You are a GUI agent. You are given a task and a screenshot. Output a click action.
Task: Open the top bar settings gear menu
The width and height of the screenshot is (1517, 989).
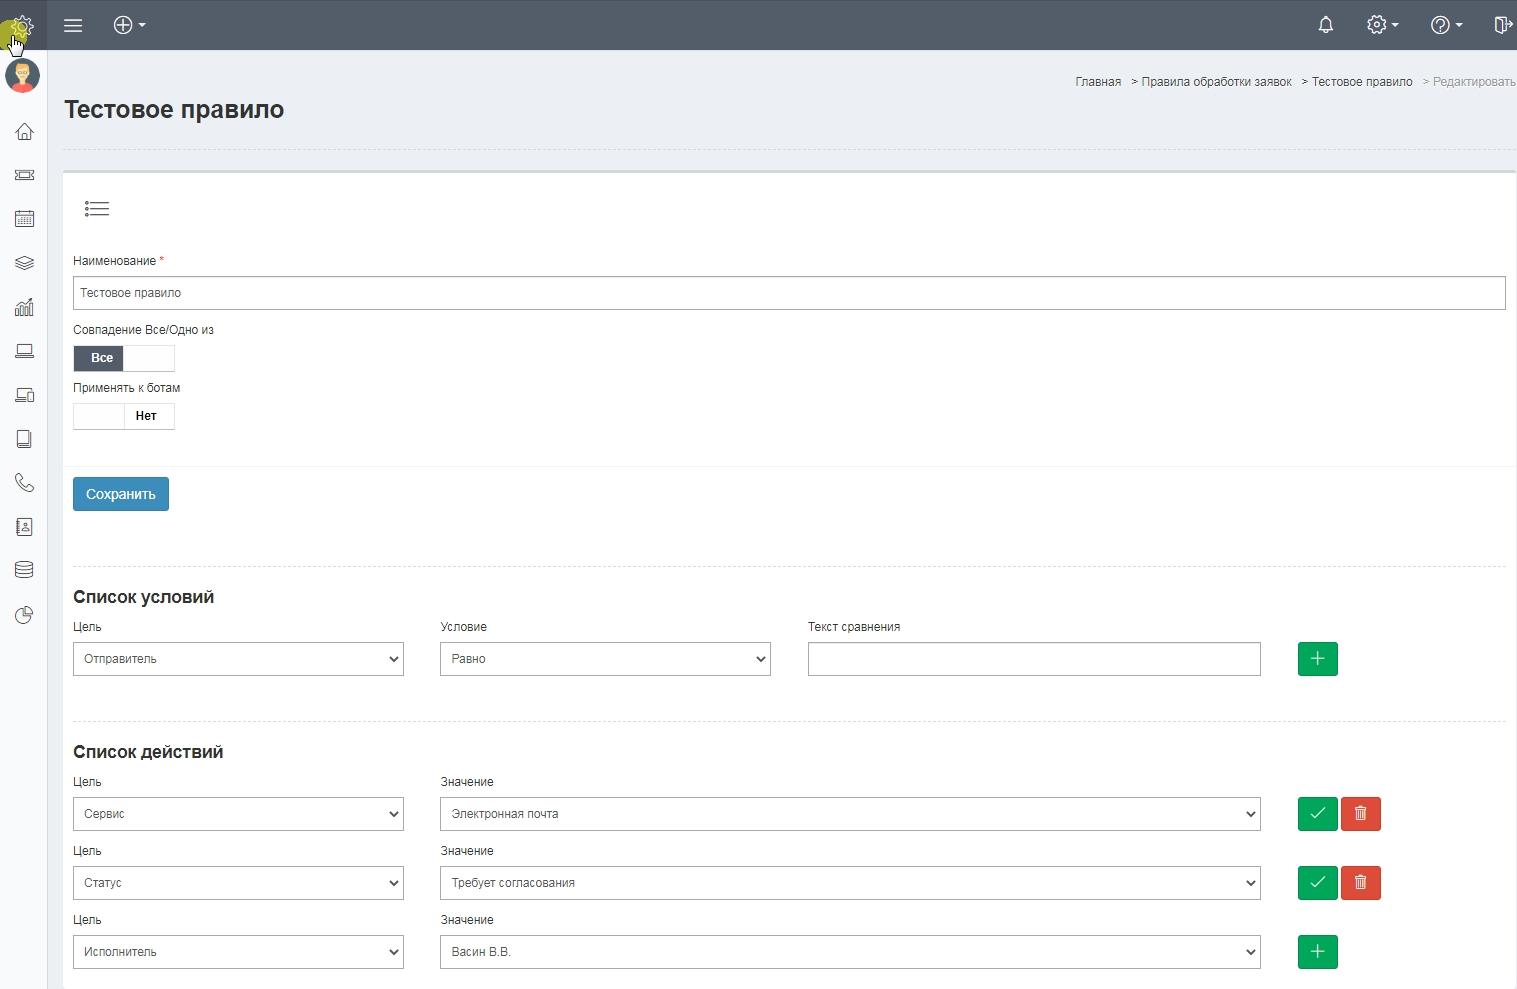(1381, 25)
